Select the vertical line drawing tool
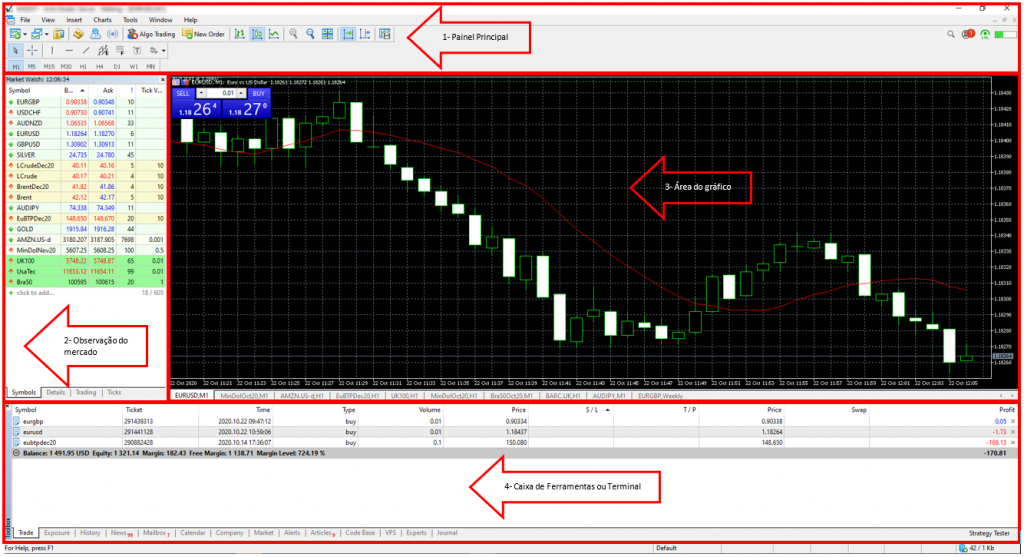This screenshot has height=557, width=1024. click(52, 50)
